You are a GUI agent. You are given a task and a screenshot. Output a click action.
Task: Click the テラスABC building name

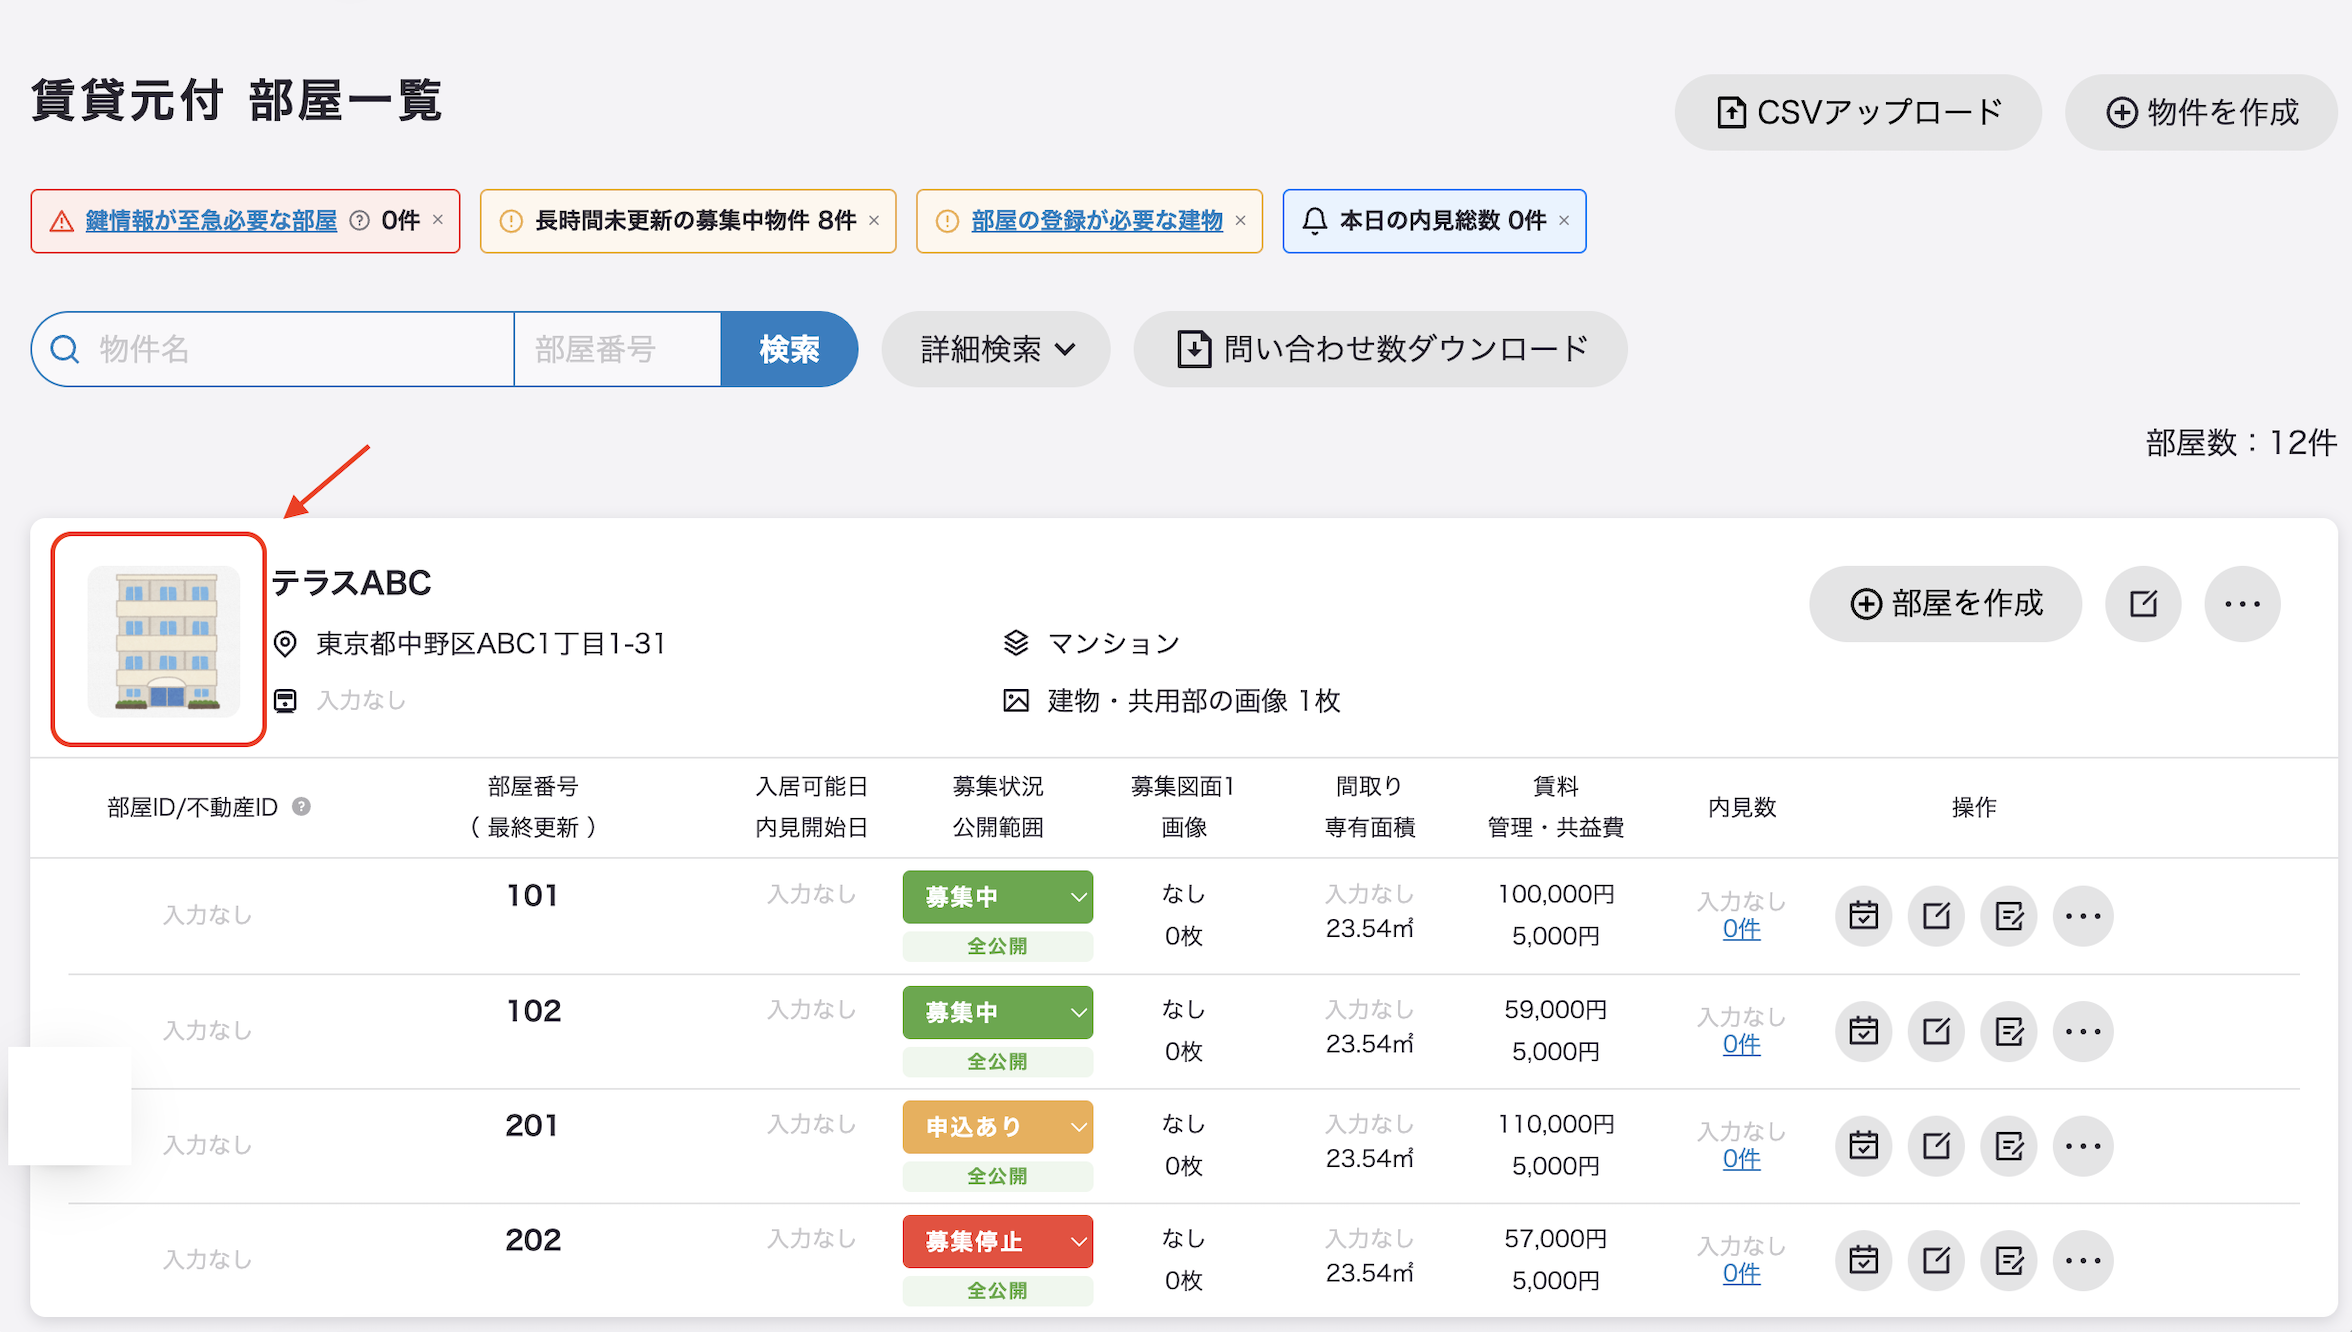351,582
